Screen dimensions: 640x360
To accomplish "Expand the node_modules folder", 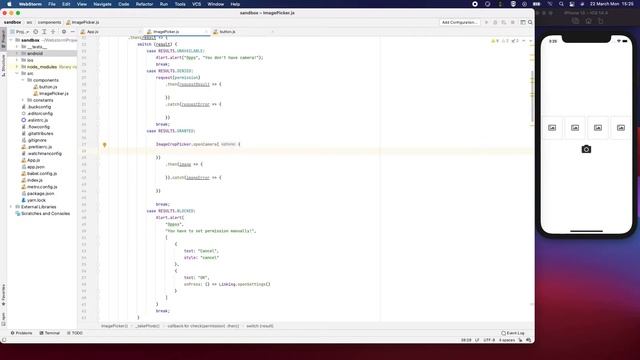I will 17,67.
